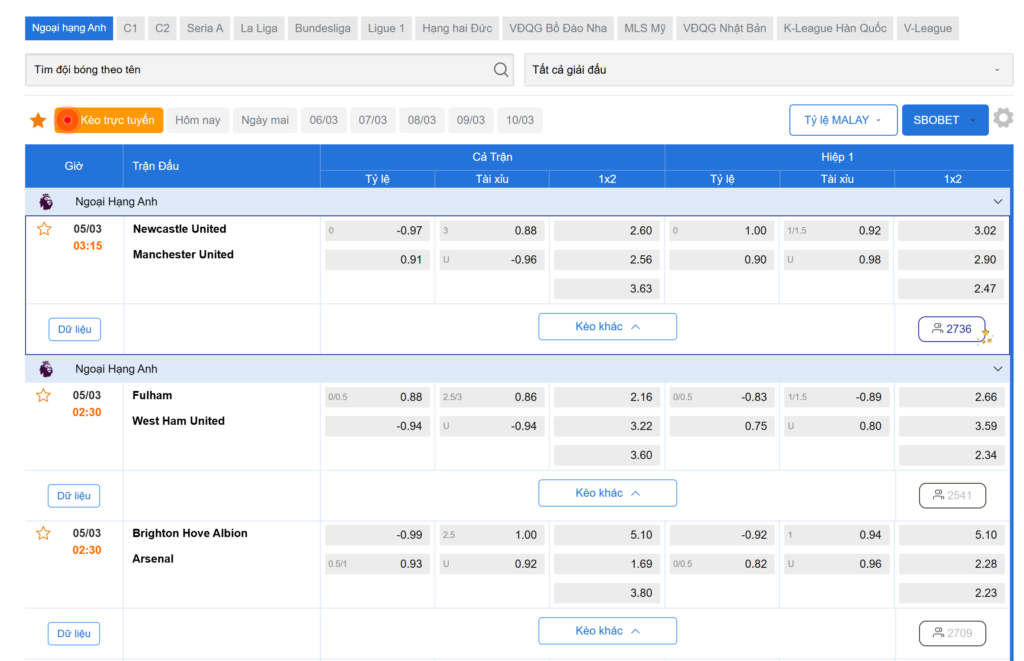This screenshot has width=1024, height=661.
Task: Open the VĐQG Nhật Bản tab
Action: click(x=724, y=28)
